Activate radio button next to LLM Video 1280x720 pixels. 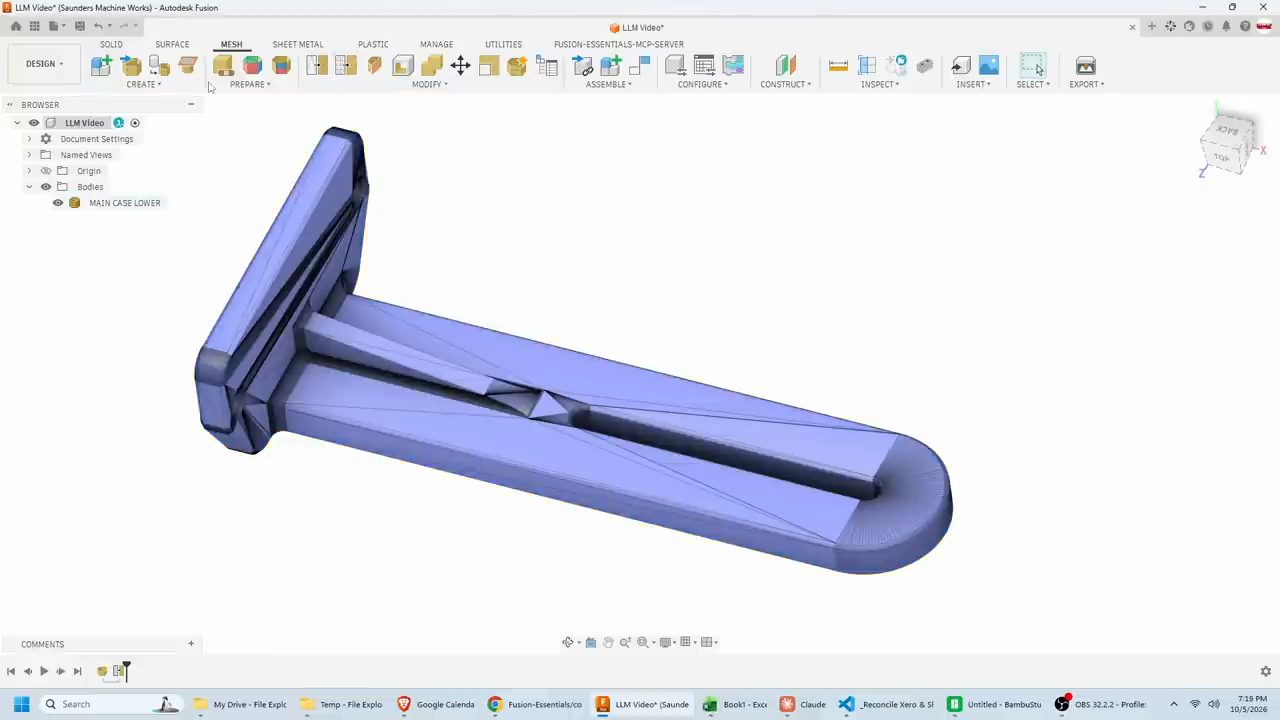[135, 123]
